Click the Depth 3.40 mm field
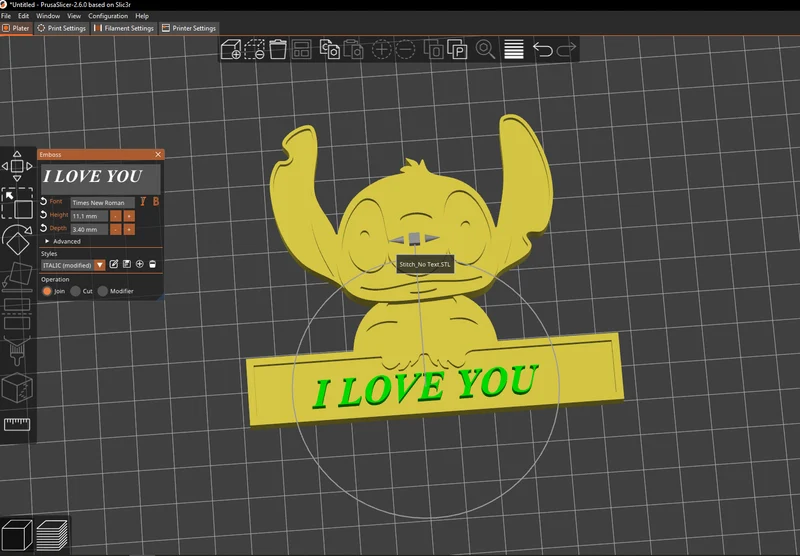The width and height of the screenshot is (800, 556). click(x=89, y=230)
